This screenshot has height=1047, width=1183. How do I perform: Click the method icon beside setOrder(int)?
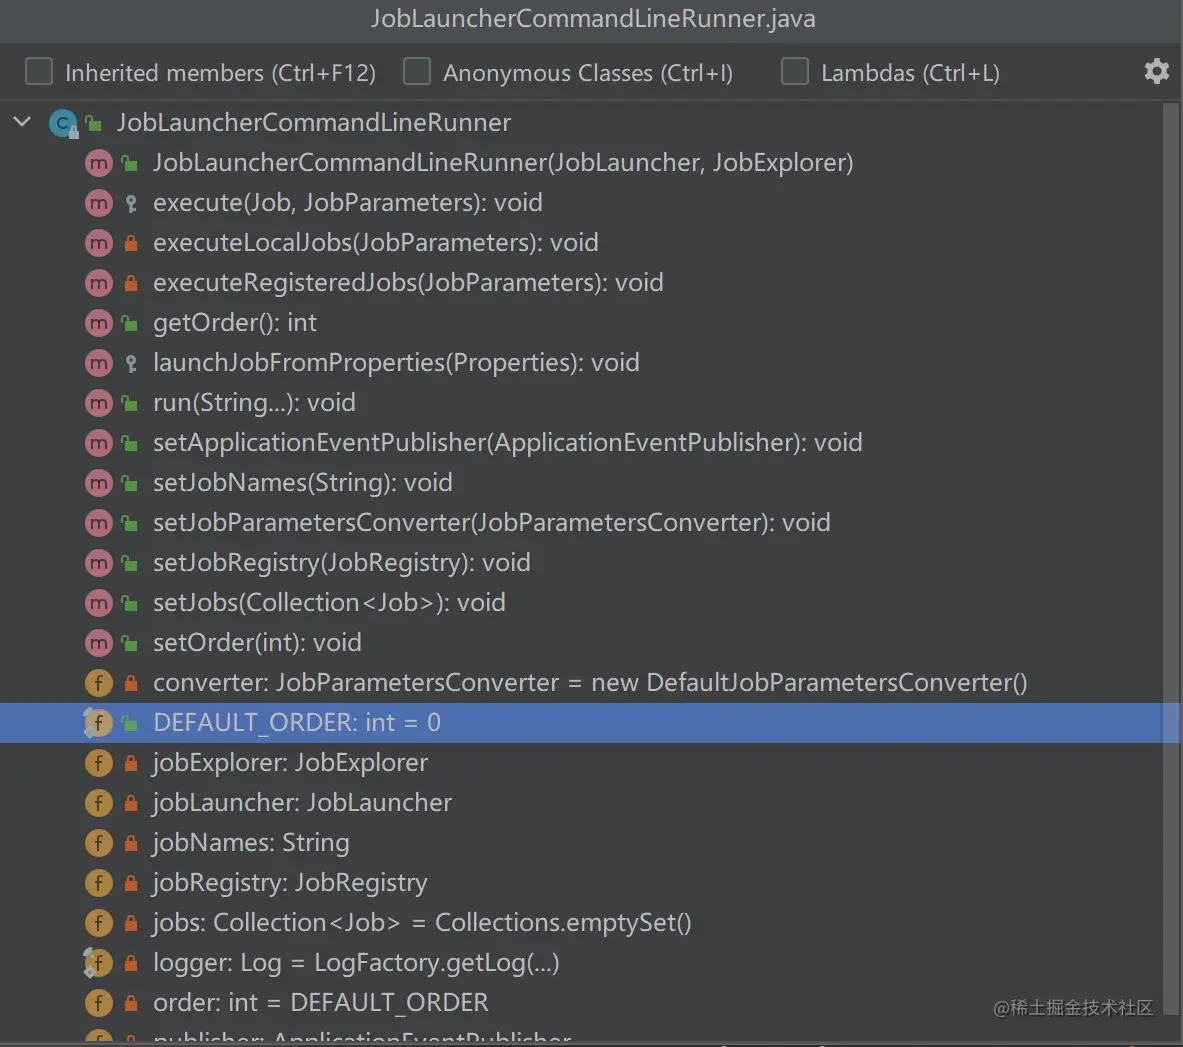[x=98, y=643]
